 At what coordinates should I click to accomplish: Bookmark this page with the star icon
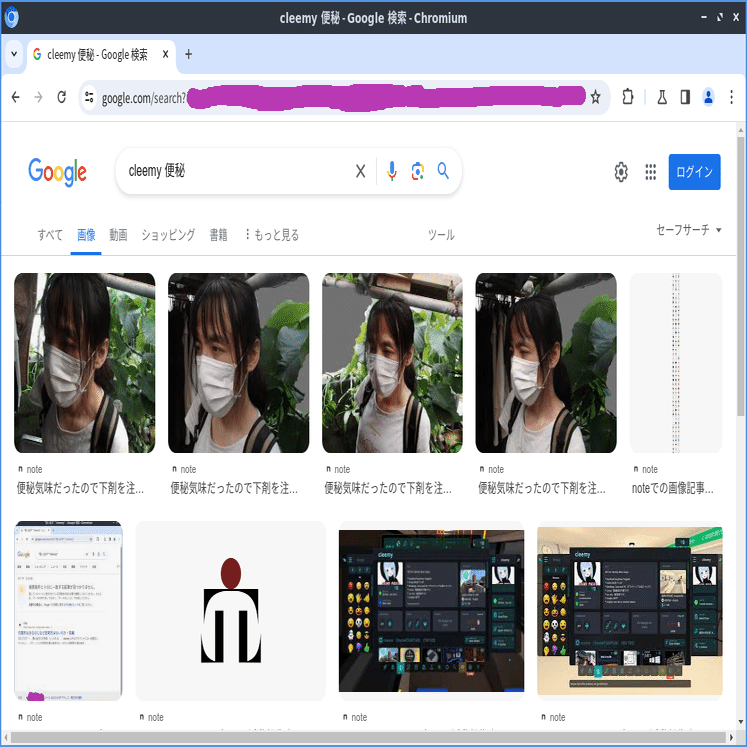point(596,98)
